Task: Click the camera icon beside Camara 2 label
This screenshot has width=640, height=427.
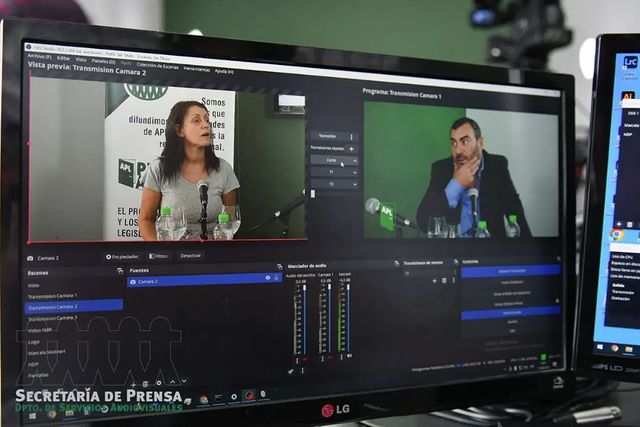Action: [x=30, y=258]
